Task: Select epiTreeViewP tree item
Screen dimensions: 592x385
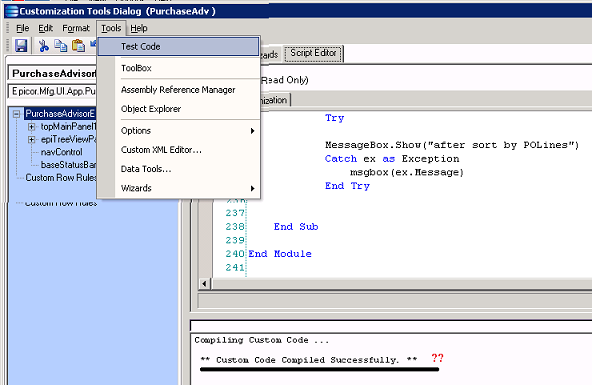Action: click(68, 139)
